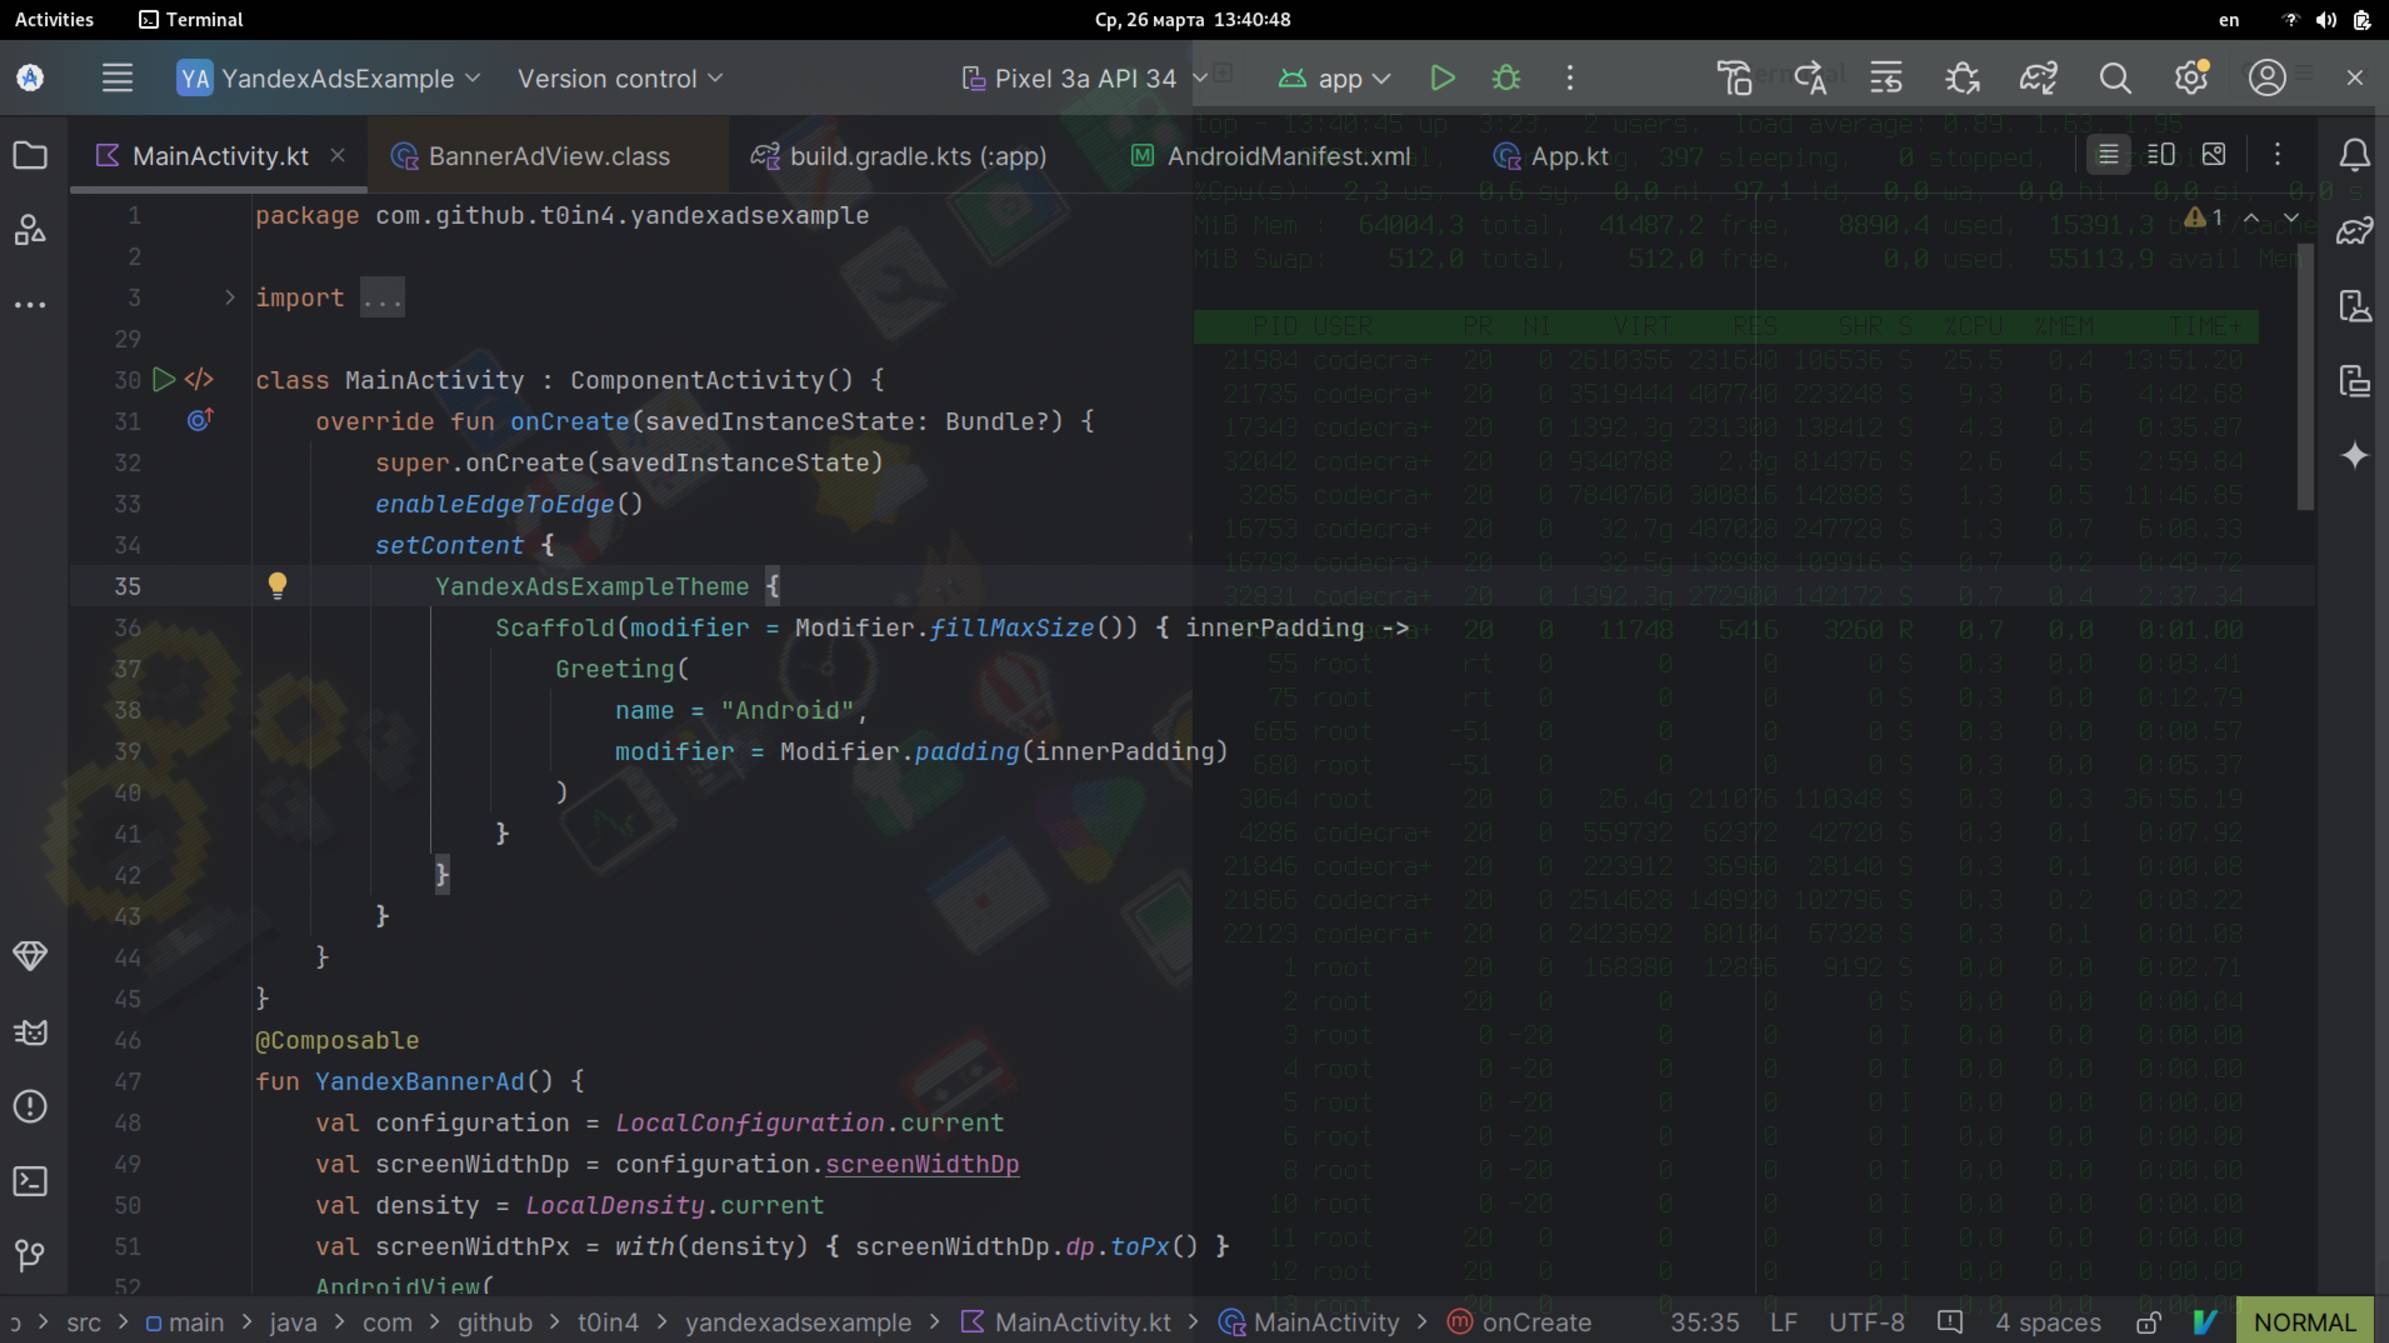Sync project with Gradle files
The height and width of the screenshot is (1343, 2389).
click(2038, 78)
